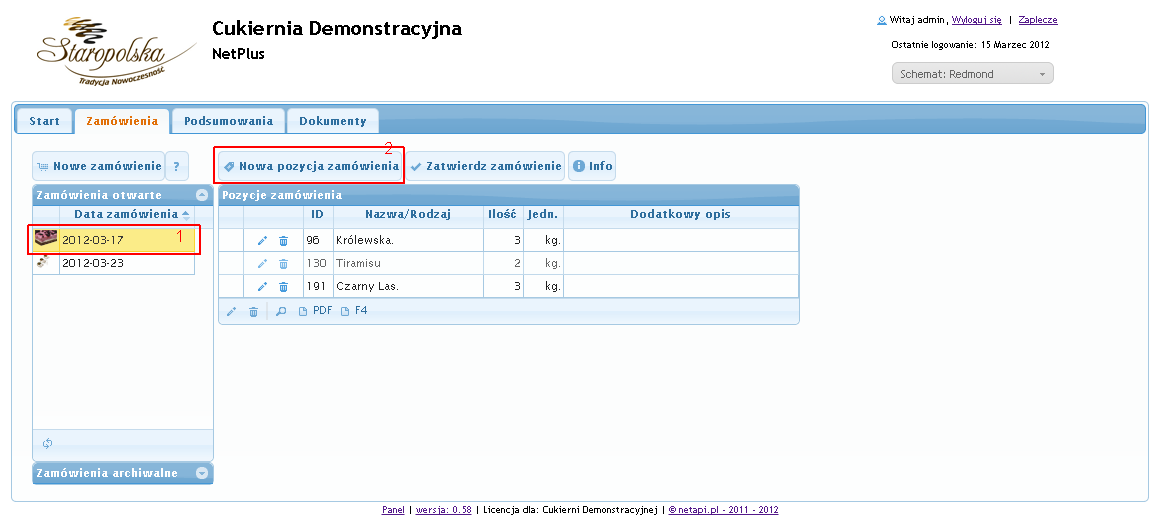The image size is (1159, 532).
Task: Expand the Zamówienia archiwalne panel
Action: (202, 473)
